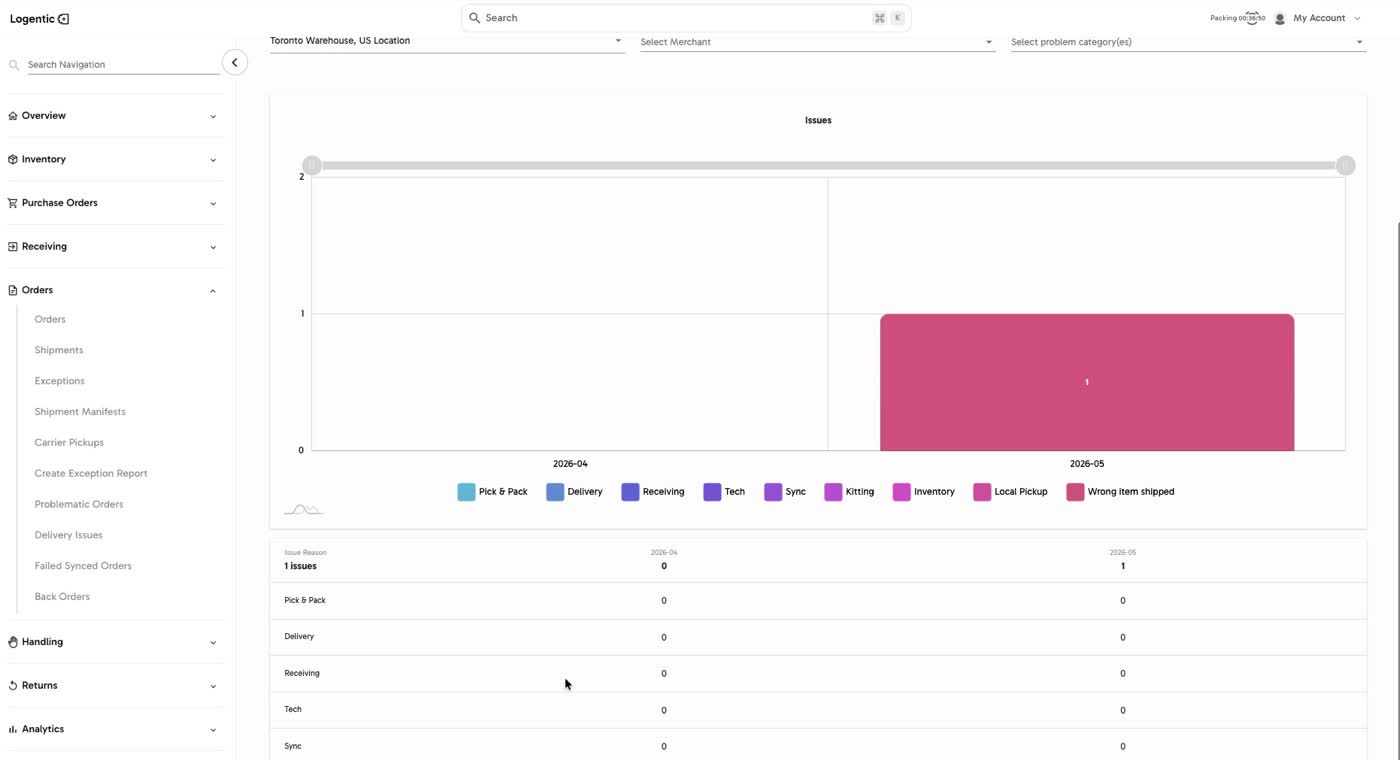Click the My Account avatar icon
This screenshot has height=760, width=1400.
1279,18
